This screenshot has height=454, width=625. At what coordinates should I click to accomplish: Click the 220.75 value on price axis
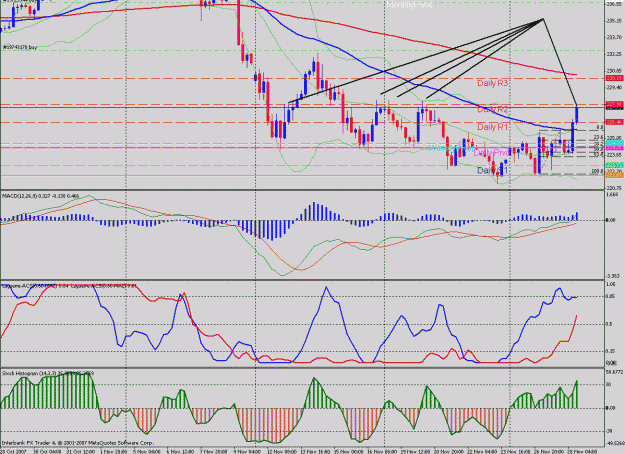point(613,188)
